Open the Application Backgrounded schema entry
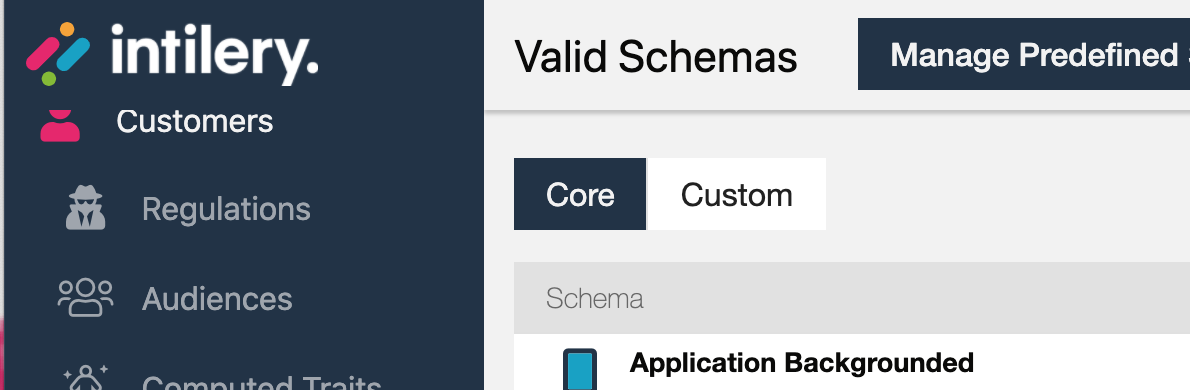Screen dimensions: 1190x390 click(x=801, y=363)
